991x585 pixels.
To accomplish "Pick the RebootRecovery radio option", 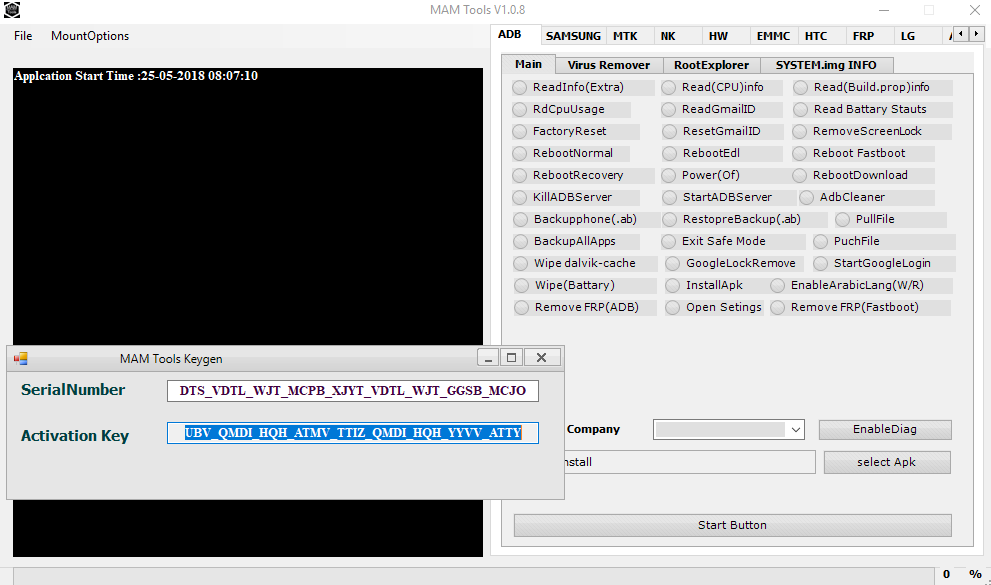I will point(520,175).
